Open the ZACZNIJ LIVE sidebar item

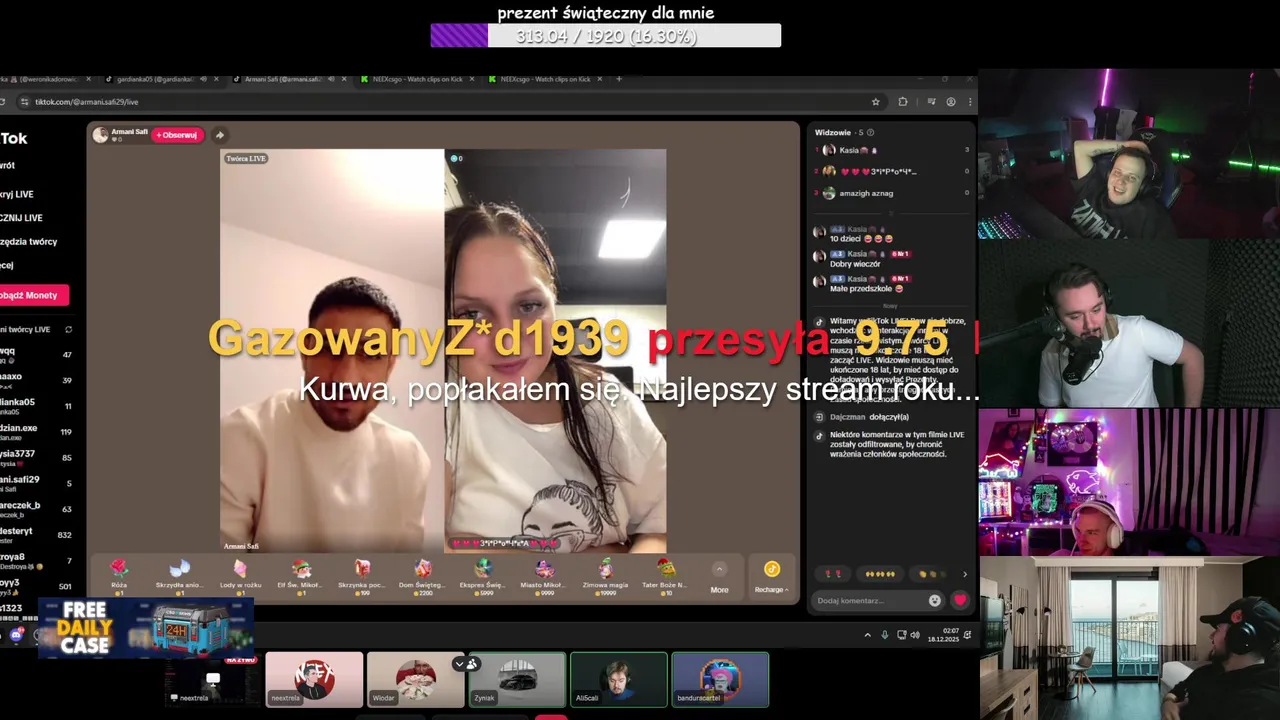[x=22, y=218]
